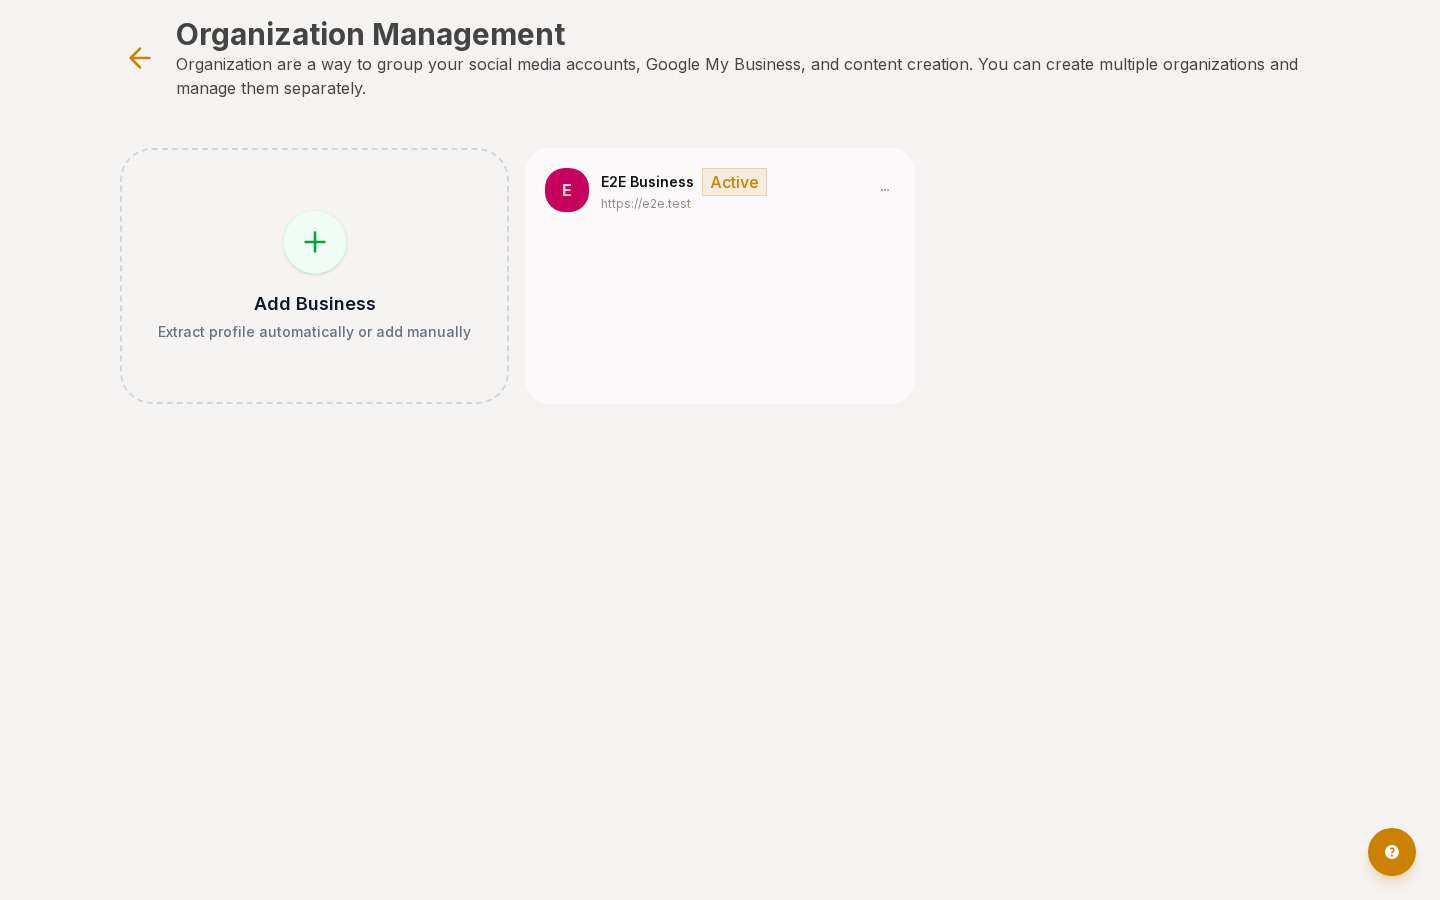Open the https://e2e.test link
This screenshot has height=900, width=1440.
[x=646, y=204]
